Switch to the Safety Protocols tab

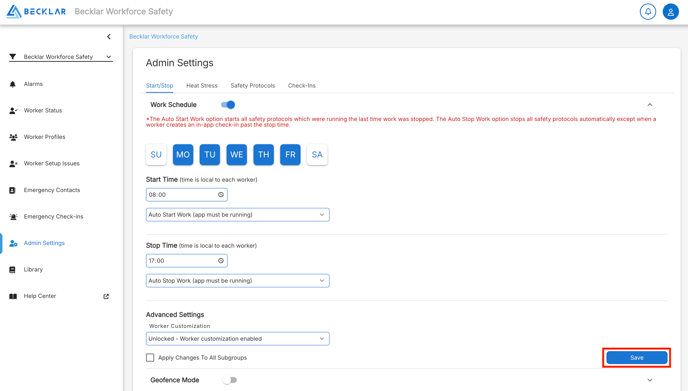tap(253, 86)
